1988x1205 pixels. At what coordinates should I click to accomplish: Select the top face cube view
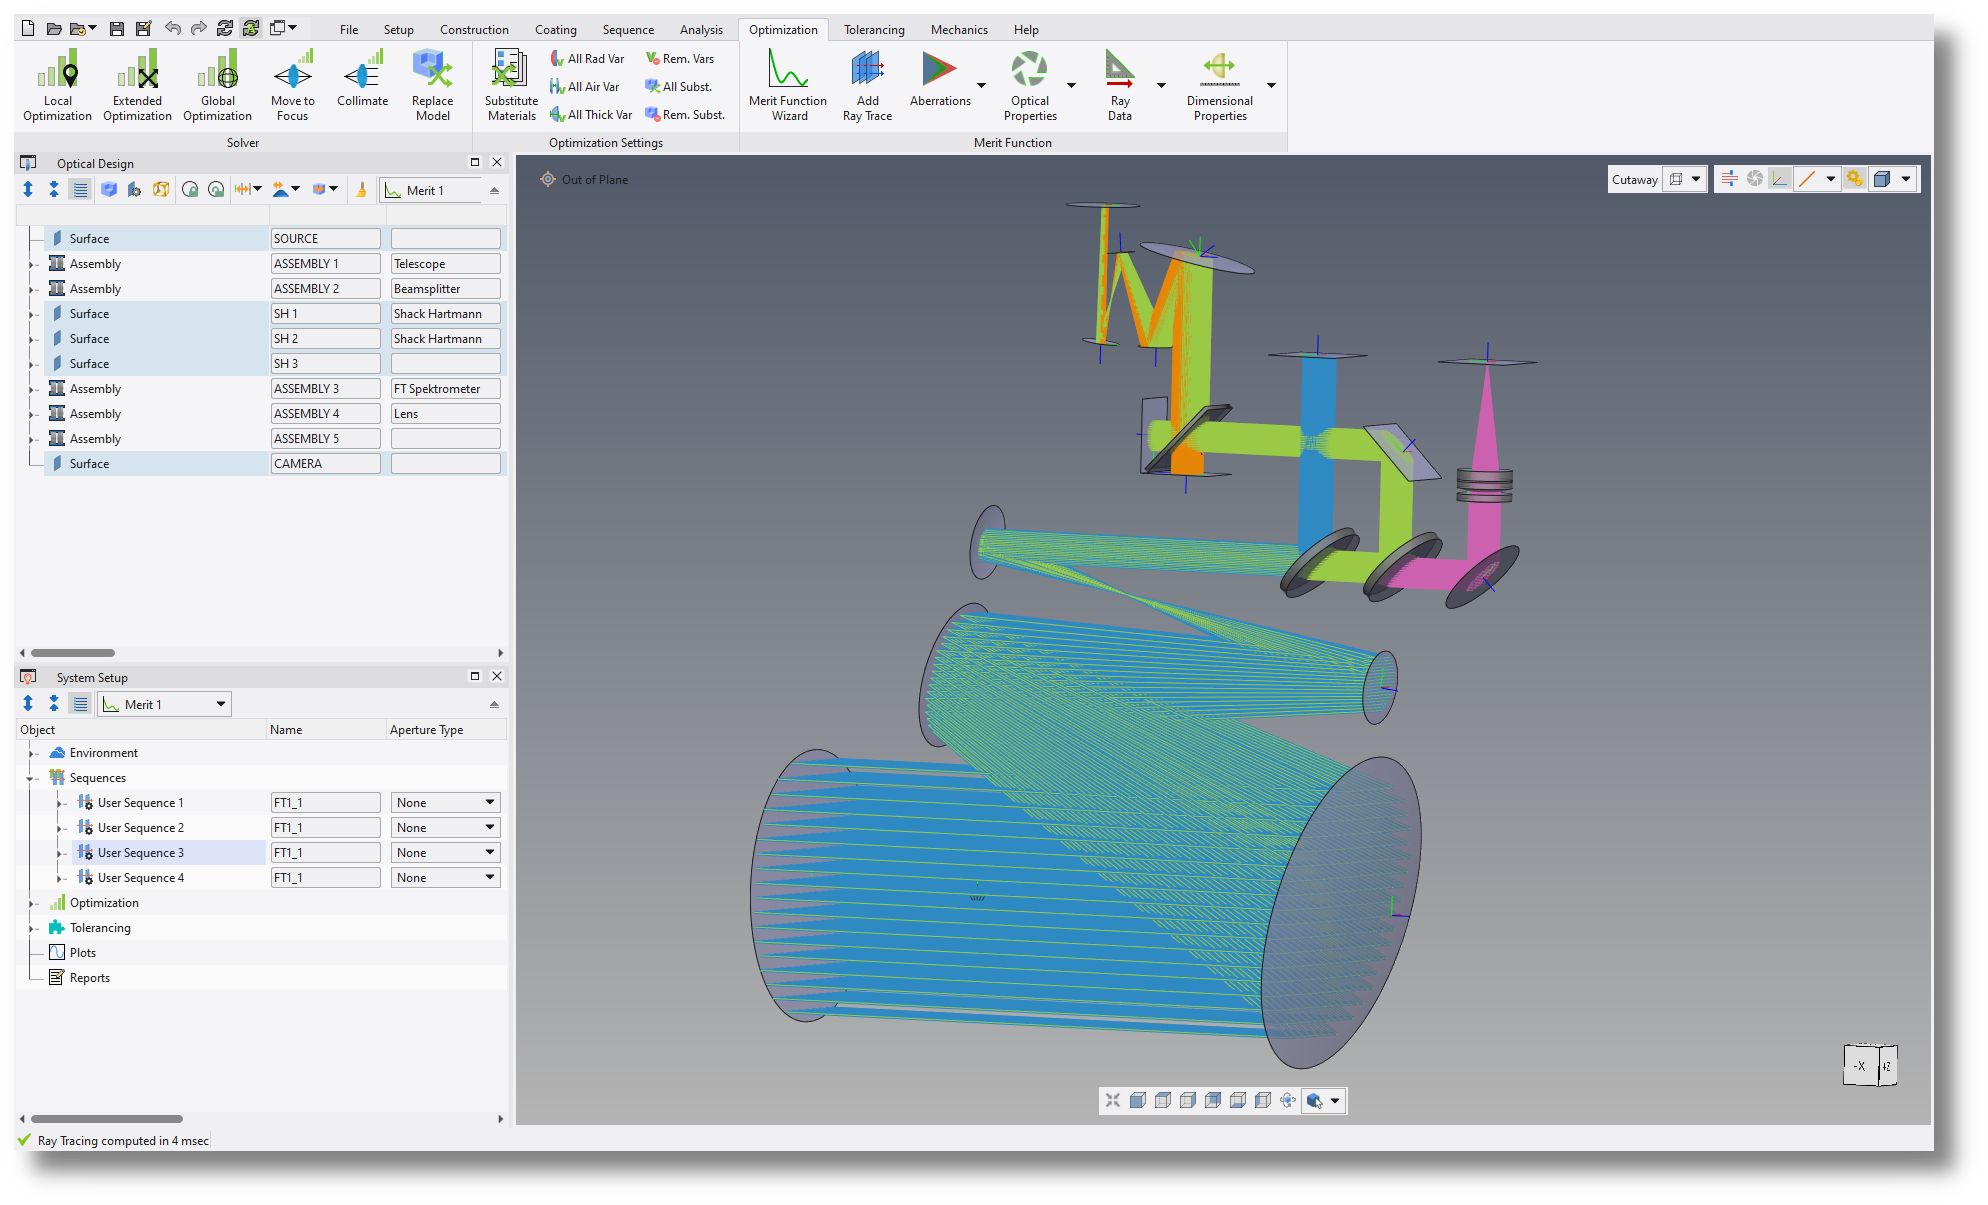1163,1100
